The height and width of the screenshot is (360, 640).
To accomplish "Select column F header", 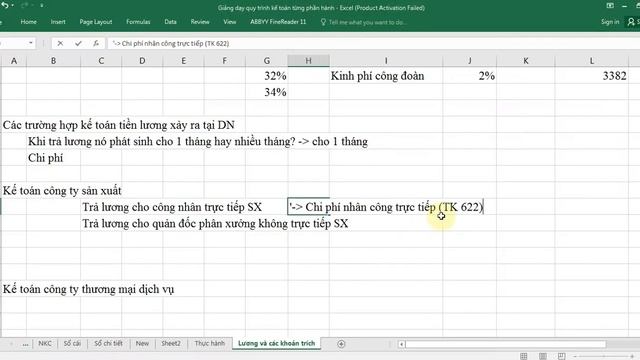I will pyautogui.click(x=224, y=61).
